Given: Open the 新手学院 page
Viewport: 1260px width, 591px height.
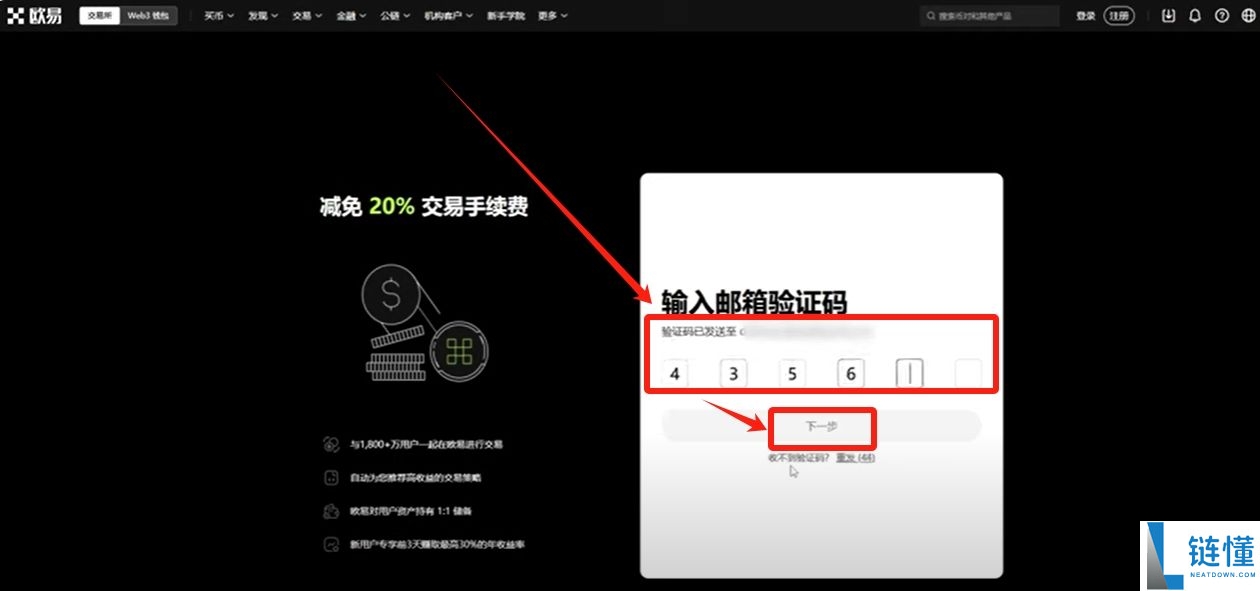Looking at the screenshot, I should 506,16.
